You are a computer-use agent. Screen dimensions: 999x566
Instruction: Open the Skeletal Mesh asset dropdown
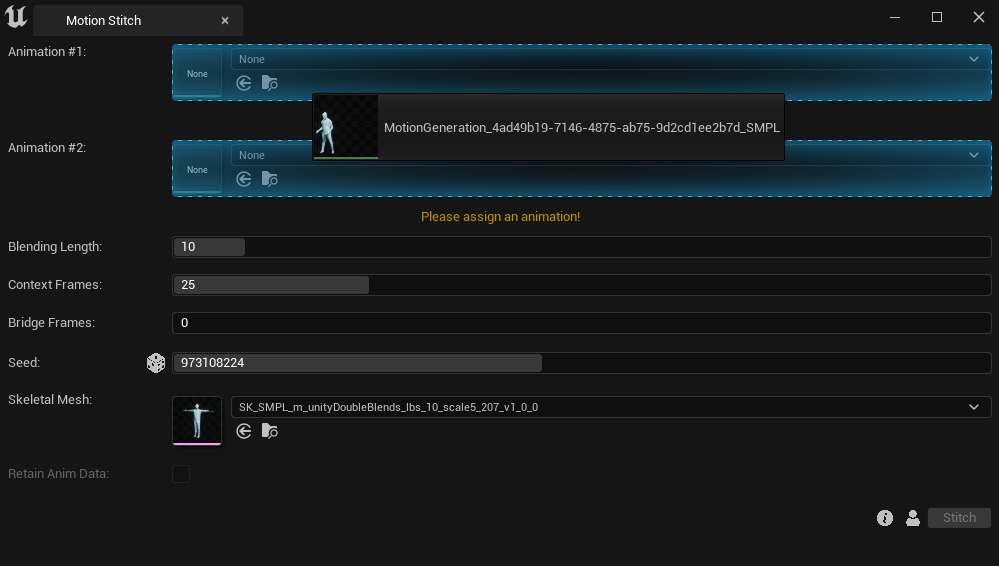[973, 407]
